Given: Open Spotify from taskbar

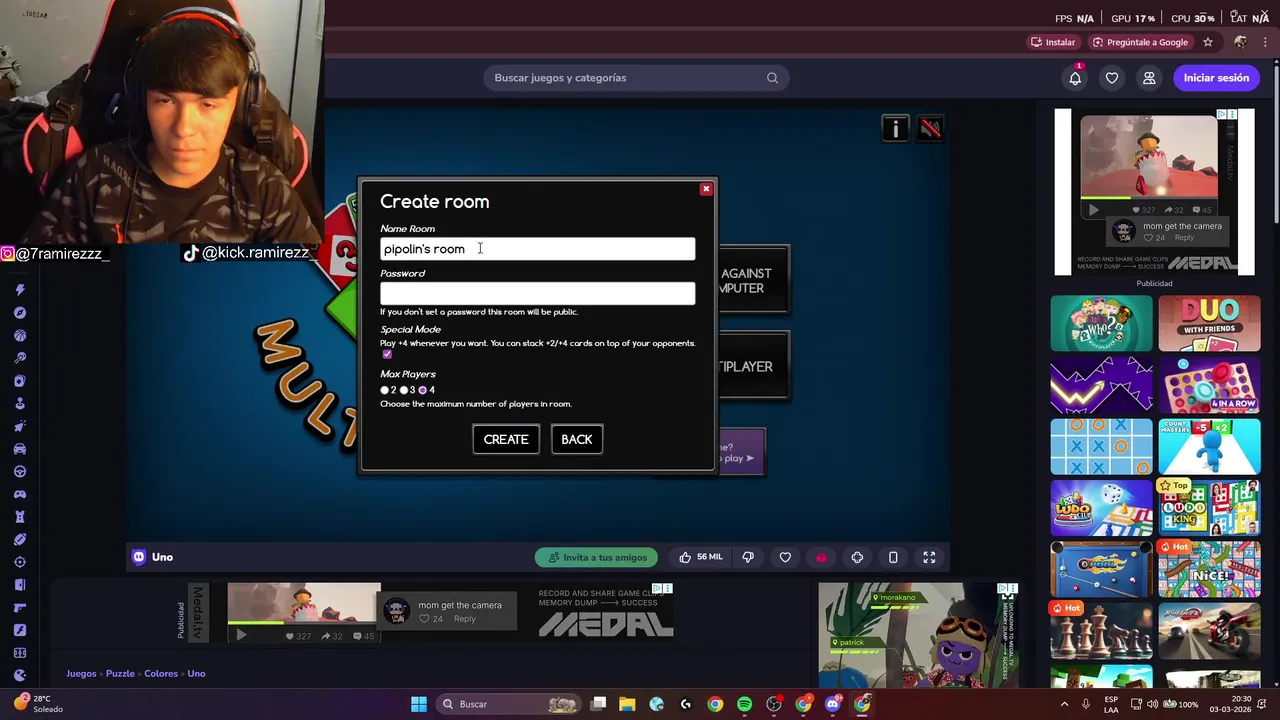Looking at the screenshot, I should (x=744, y=704).
